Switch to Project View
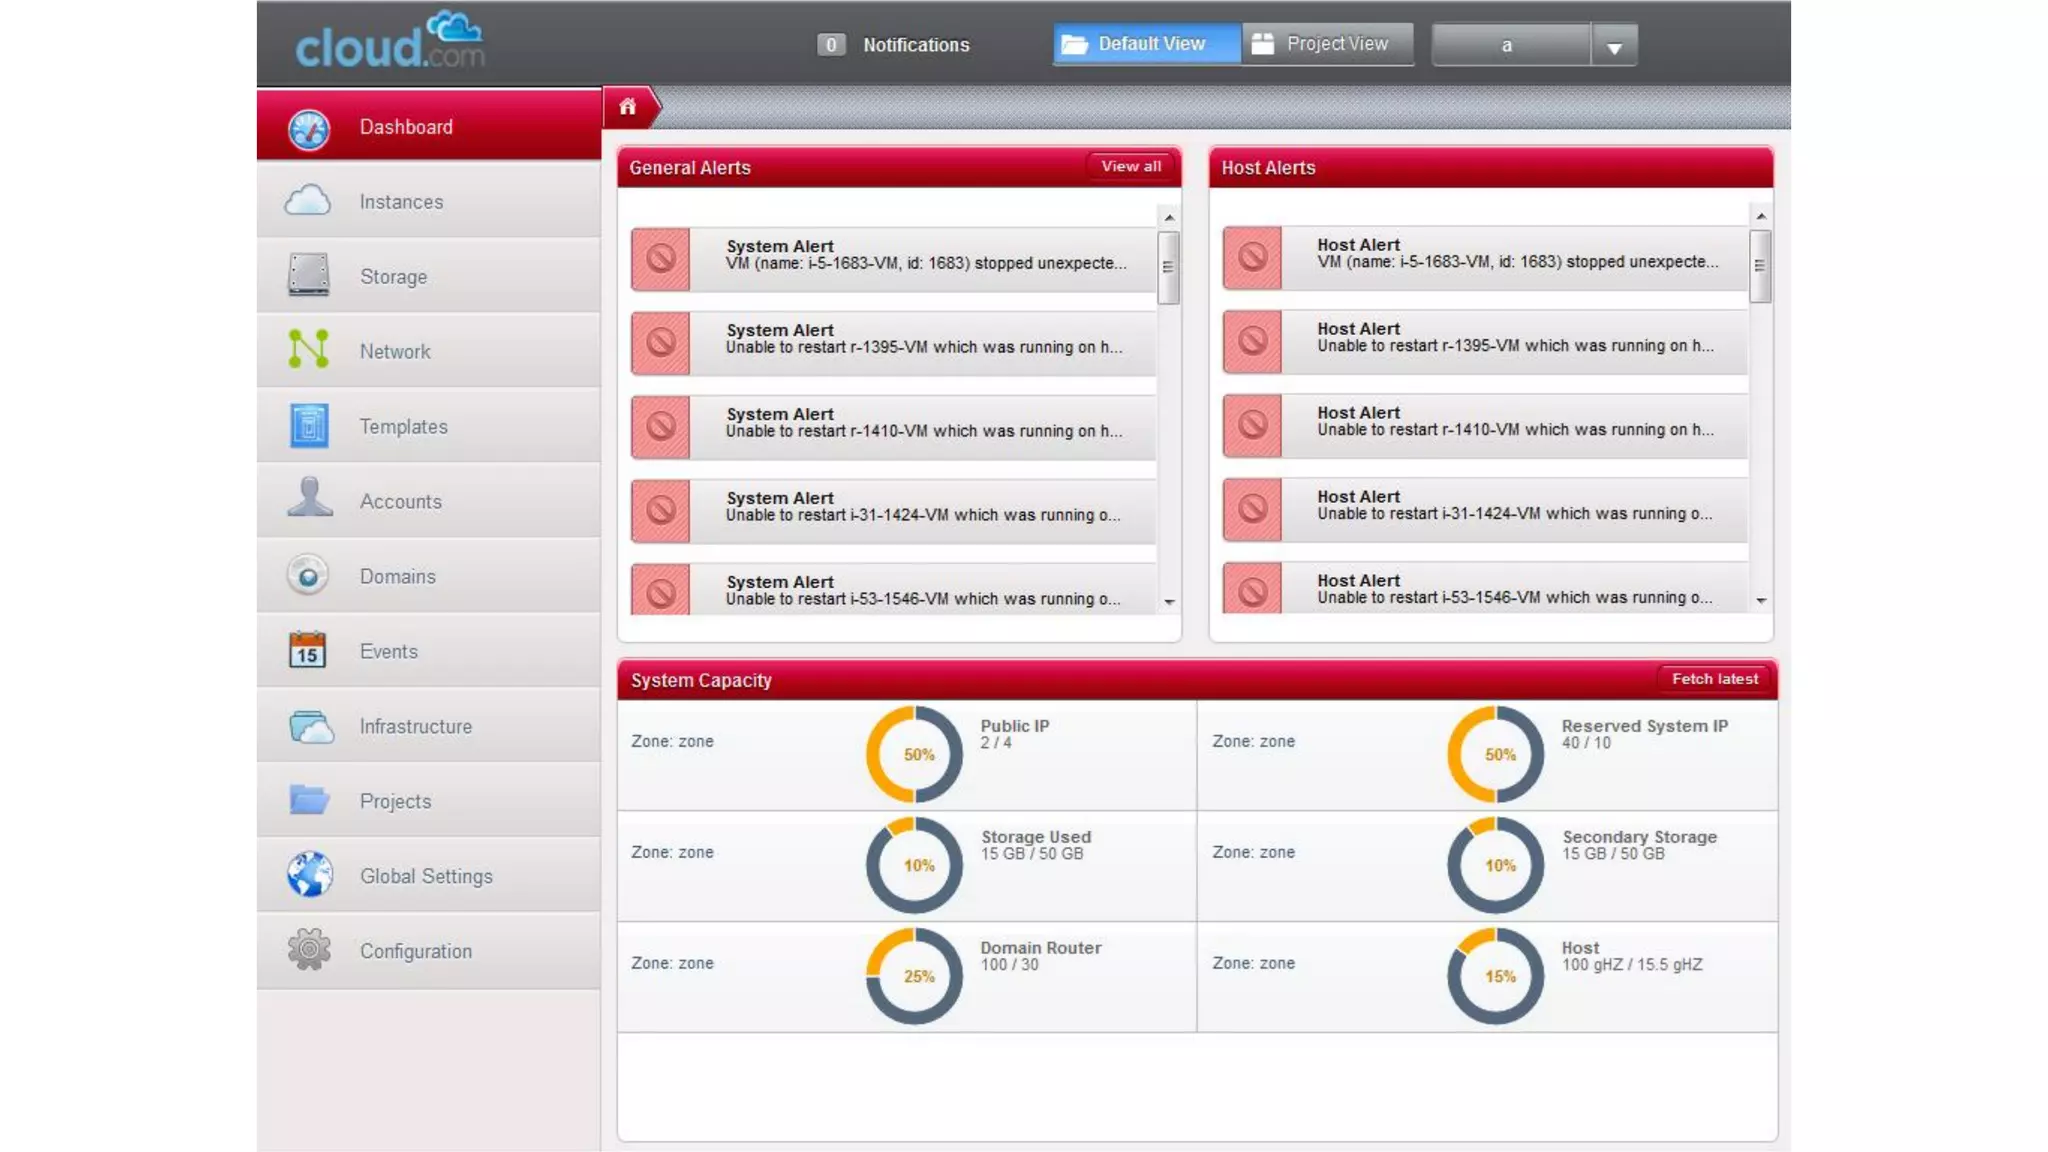The height and width of the screenshot is (1152, 2048). pyautogui.click(x=1327, y=44)
